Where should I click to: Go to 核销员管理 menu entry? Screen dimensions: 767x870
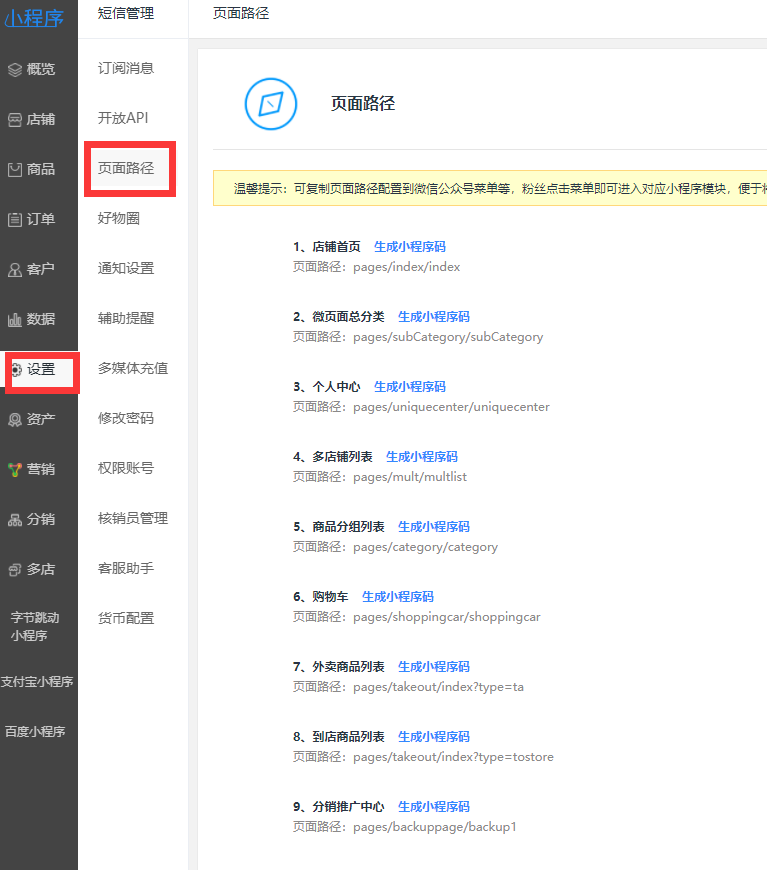point(133,518)
